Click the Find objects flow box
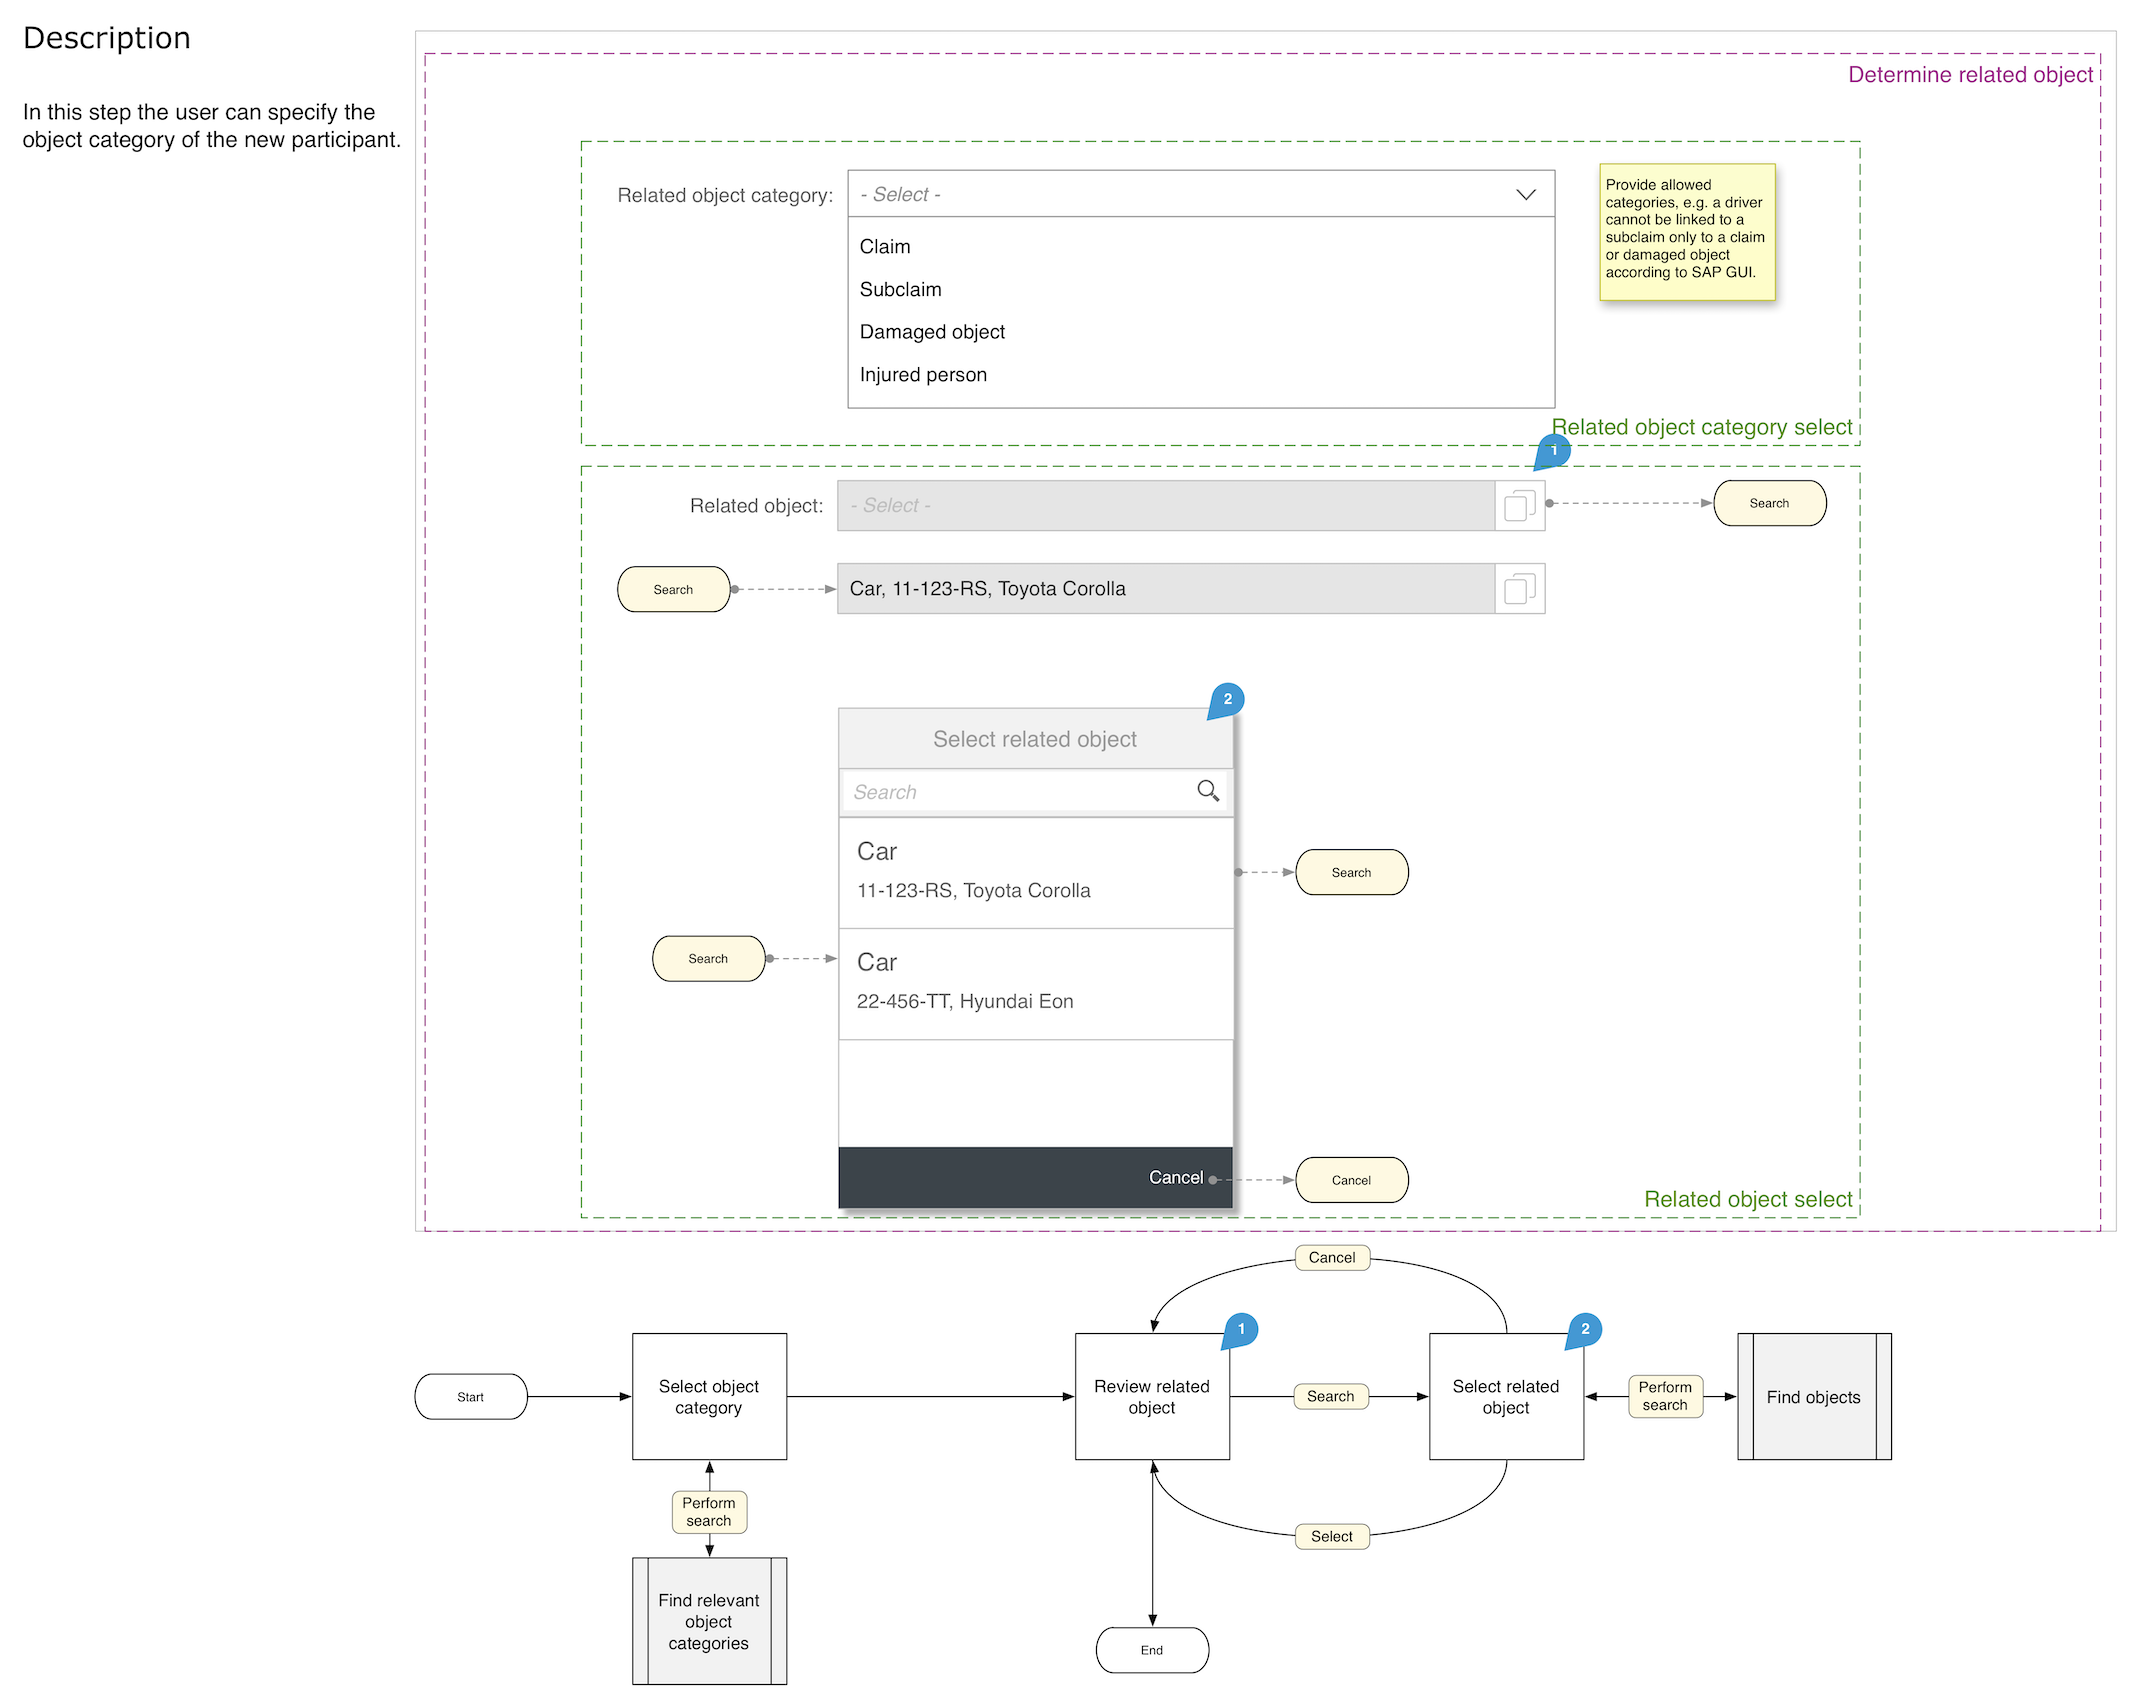The height and width of the screenshot is (1696, 2132). coord(1814,1397)
